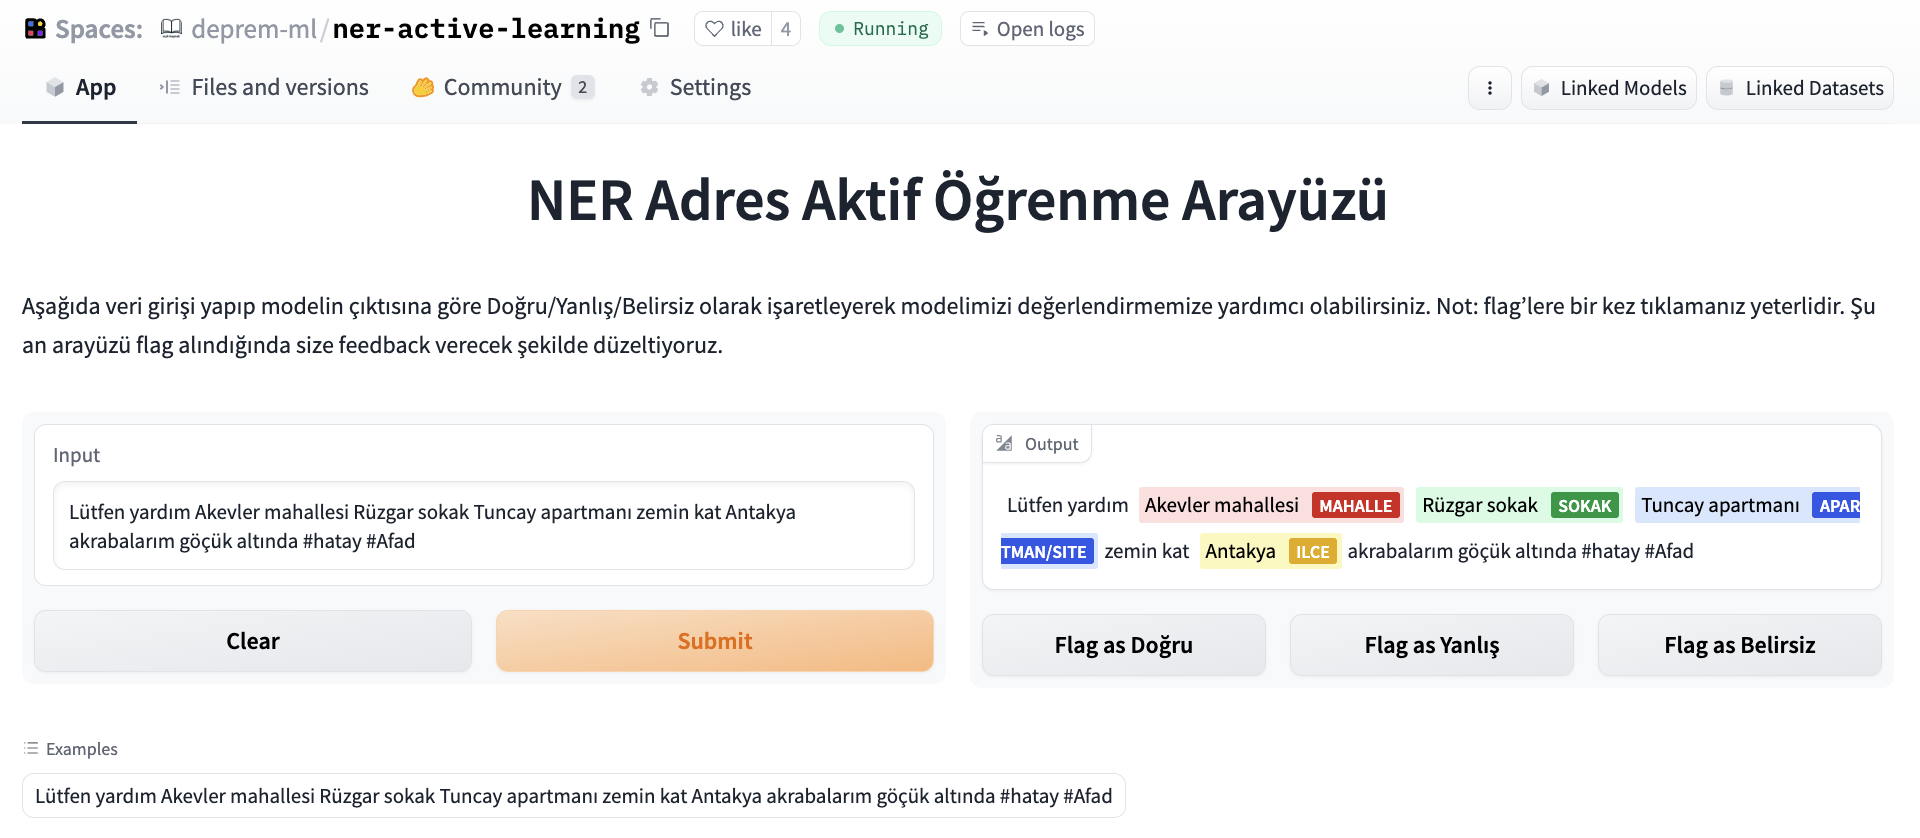Click the deprem-ml organization link
Viewport: 1920px width, 838px height.
tap(253, 29)
